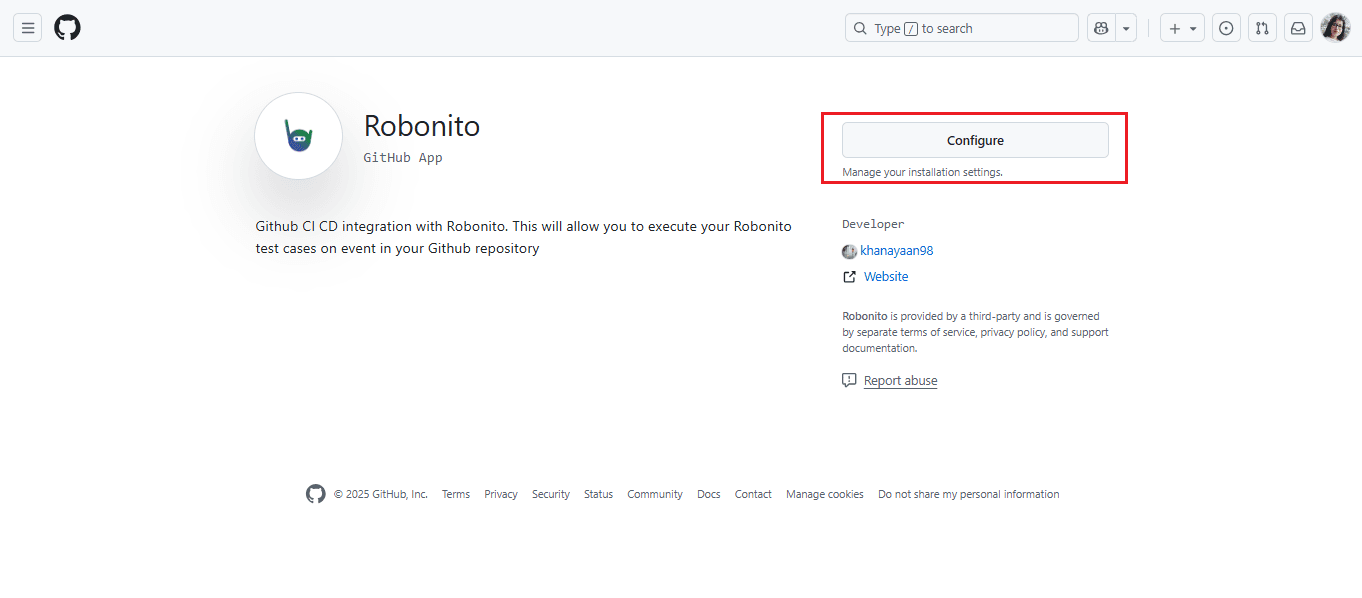Open the notifications inbox icon

coord(1298,28)
